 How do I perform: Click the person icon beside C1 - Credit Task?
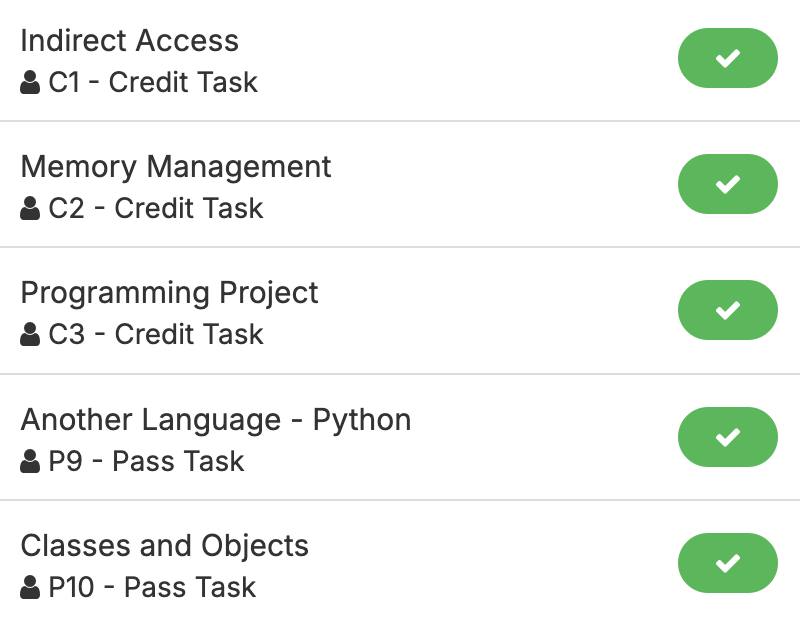coord(30,82)
